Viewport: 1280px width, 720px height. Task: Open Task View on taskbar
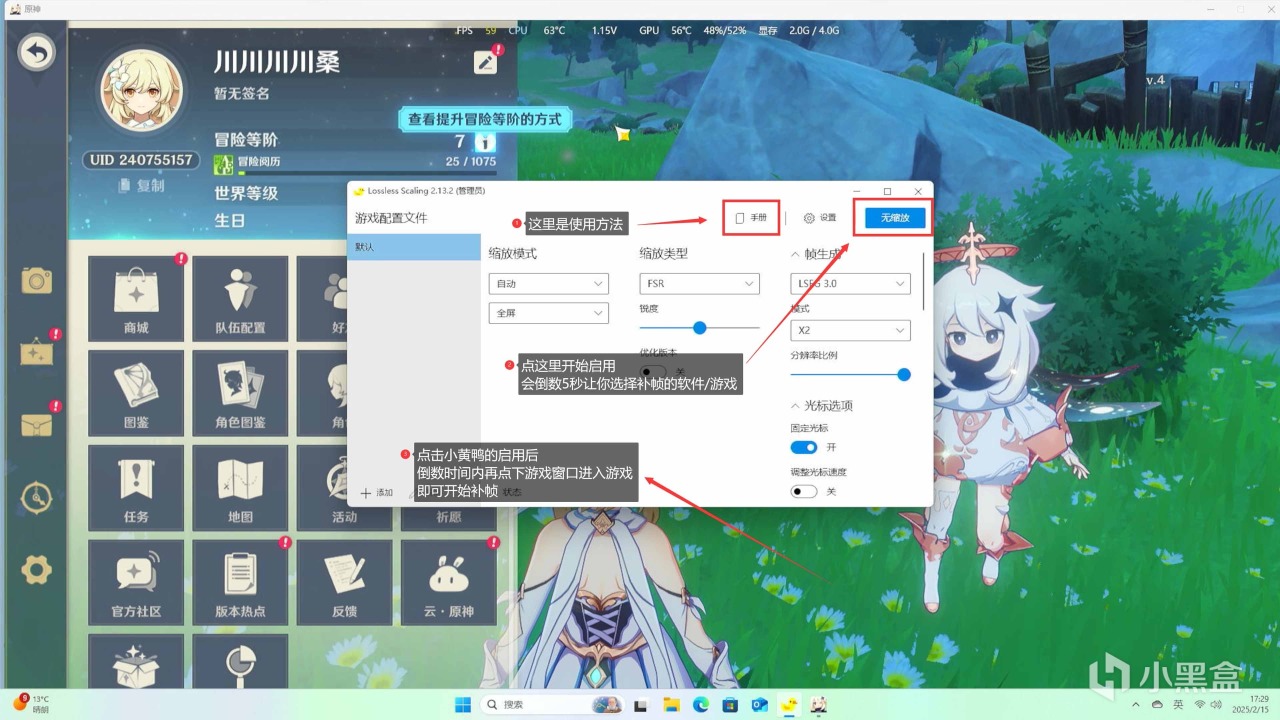pos(641,704)
